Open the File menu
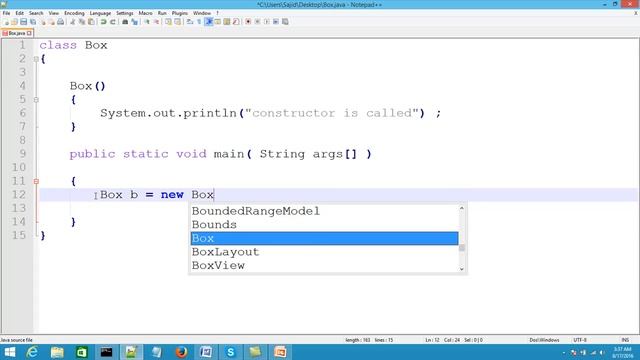Viewport: 640px width, 360px height. (6, 13)
